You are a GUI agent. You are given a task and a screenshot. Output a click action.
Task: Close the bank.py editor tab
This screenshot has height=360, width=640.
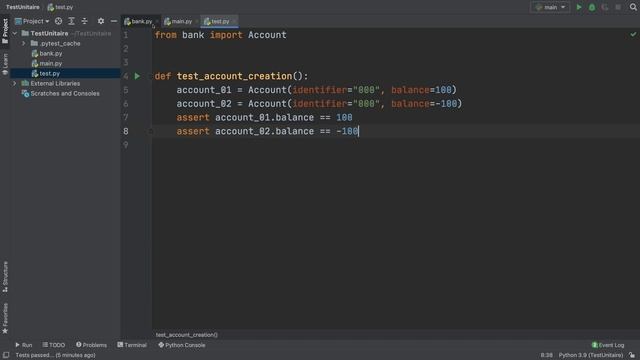click(x=157, y=21)
